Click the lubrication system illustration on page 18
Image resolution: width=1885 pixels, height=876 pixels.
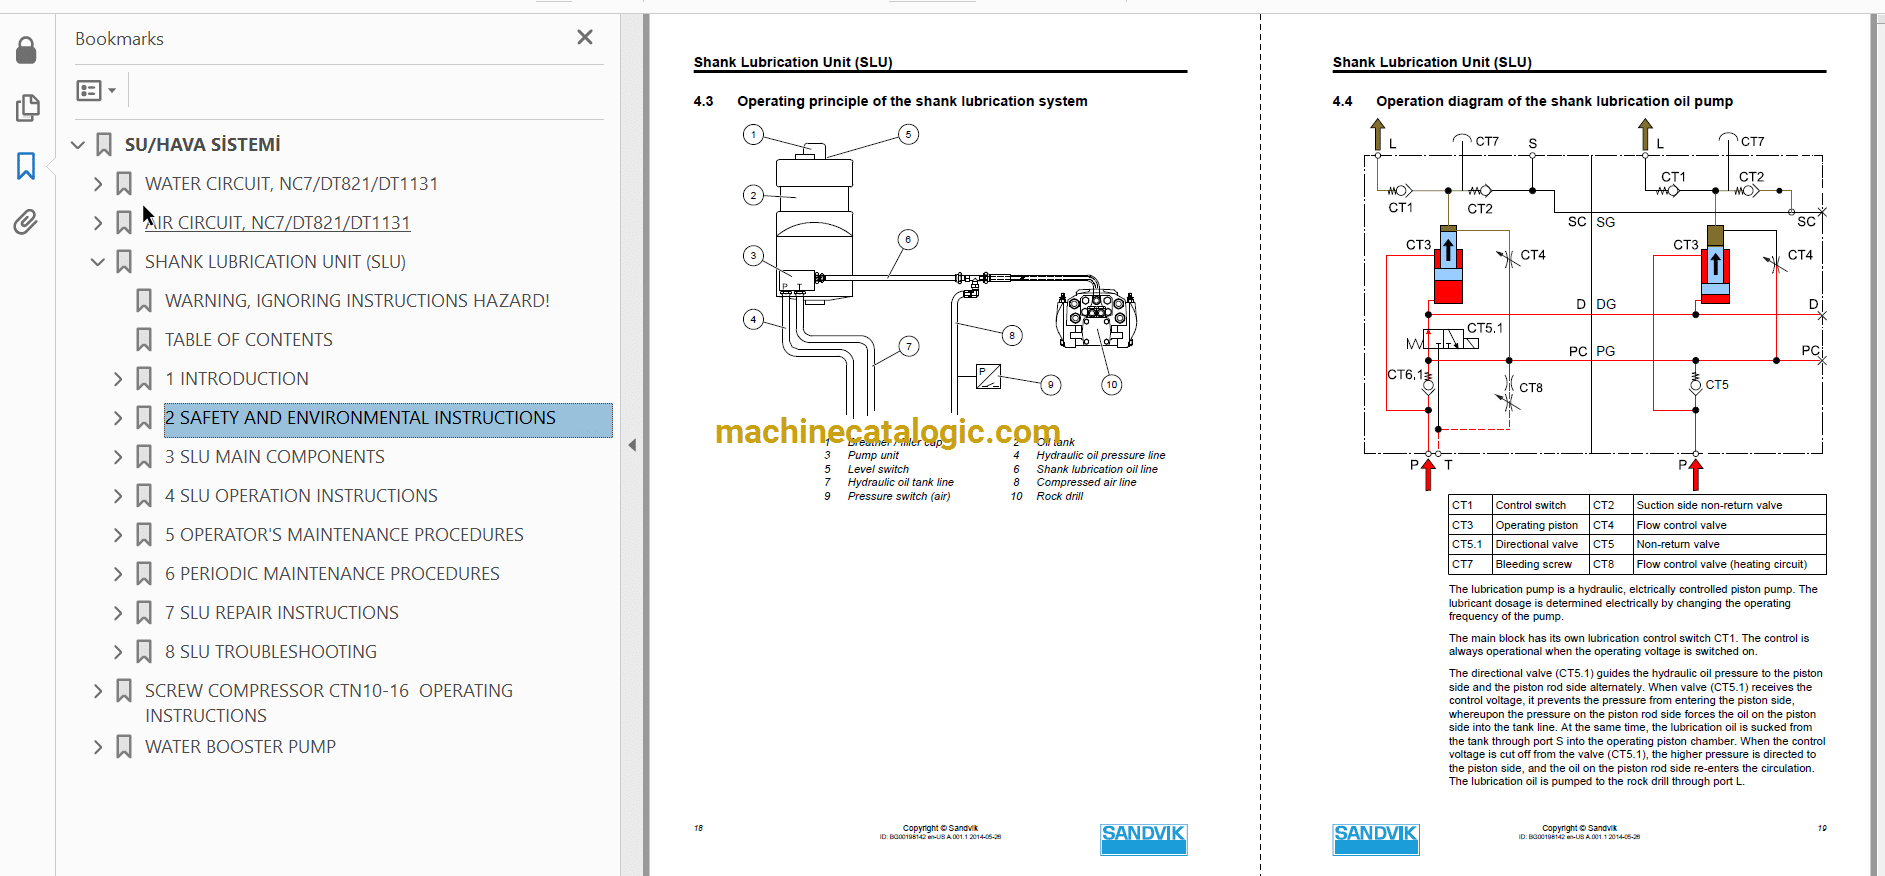coord(940,270)
